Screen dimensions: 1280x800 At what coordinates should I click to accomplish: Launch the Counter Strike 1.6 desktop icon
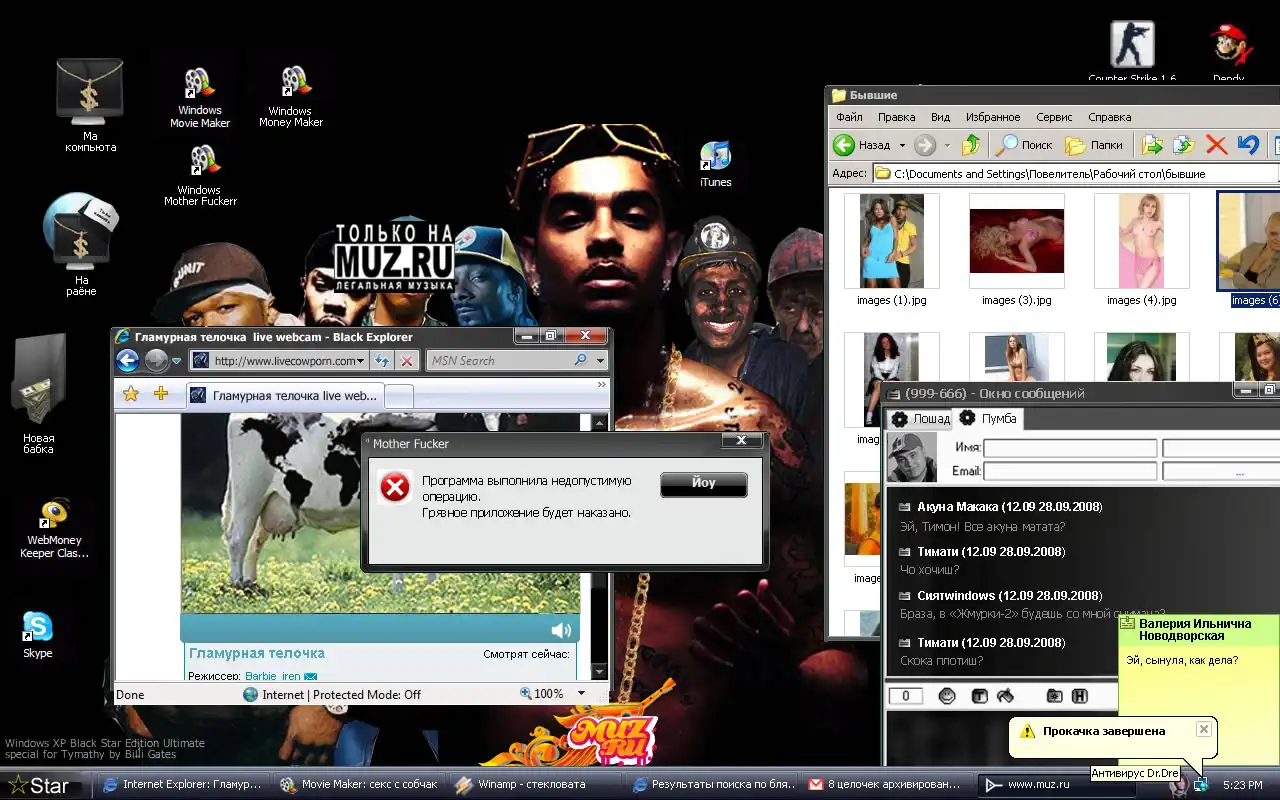1132,47
